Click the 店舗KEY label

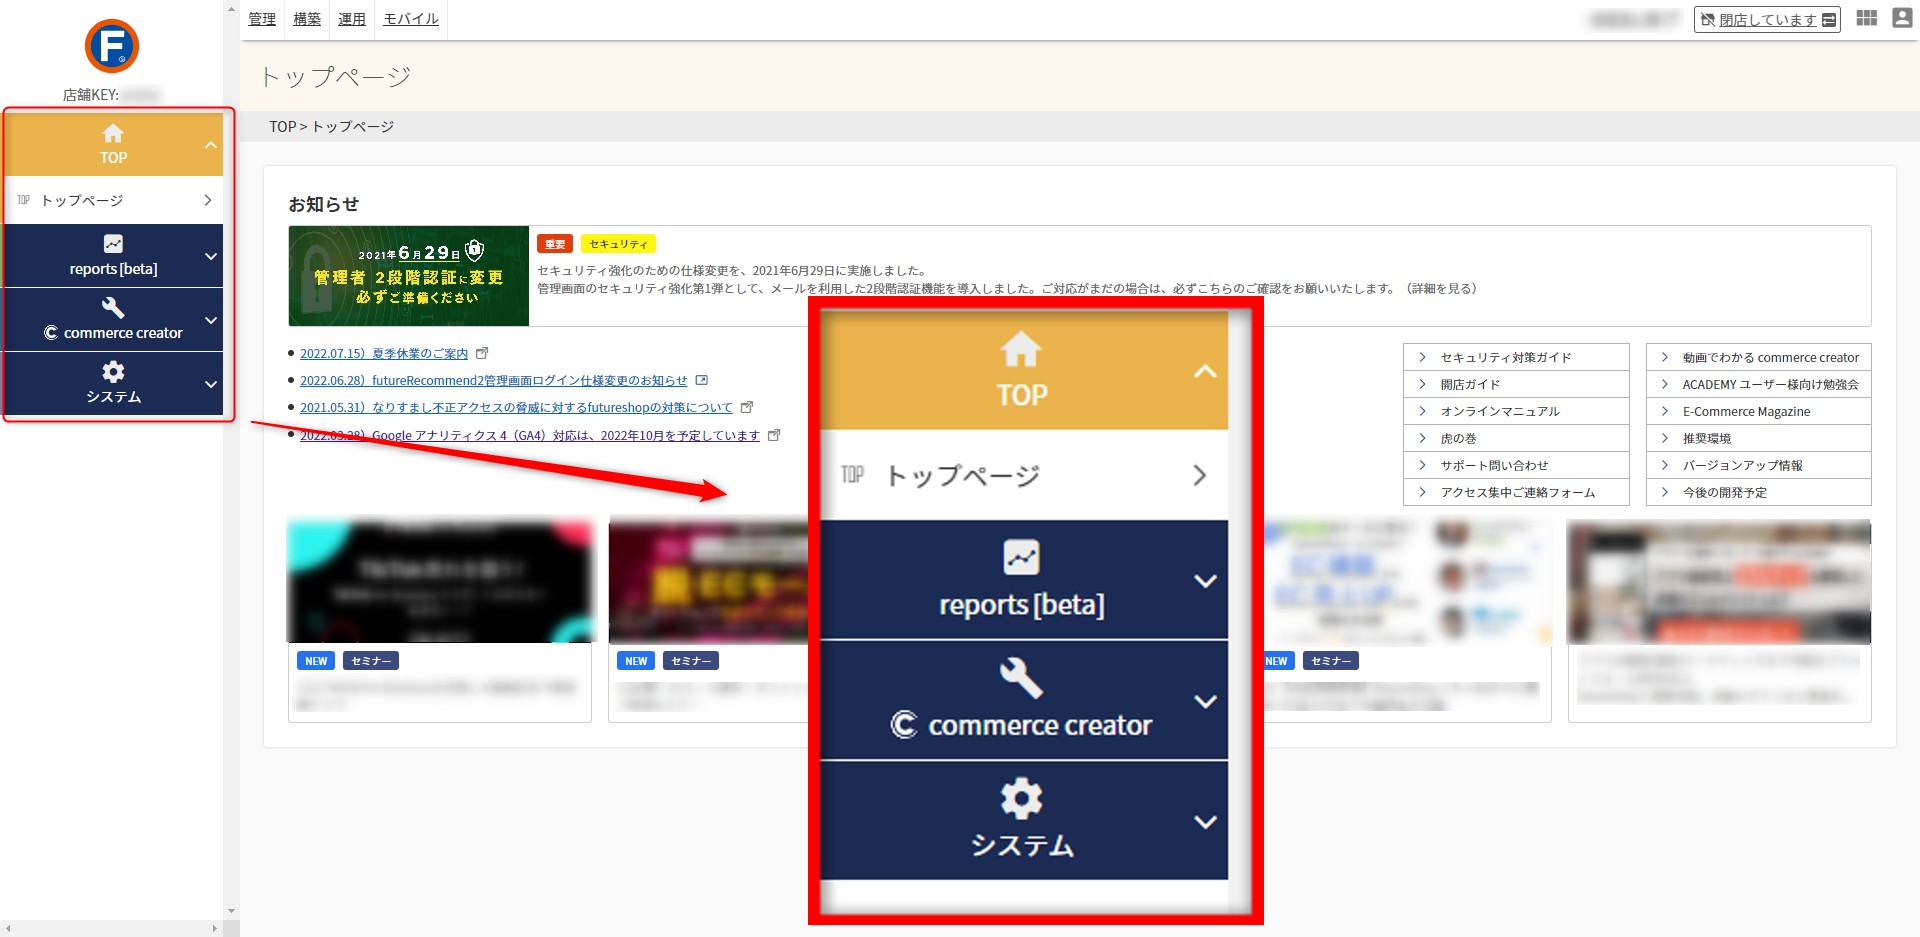(91, 95)
